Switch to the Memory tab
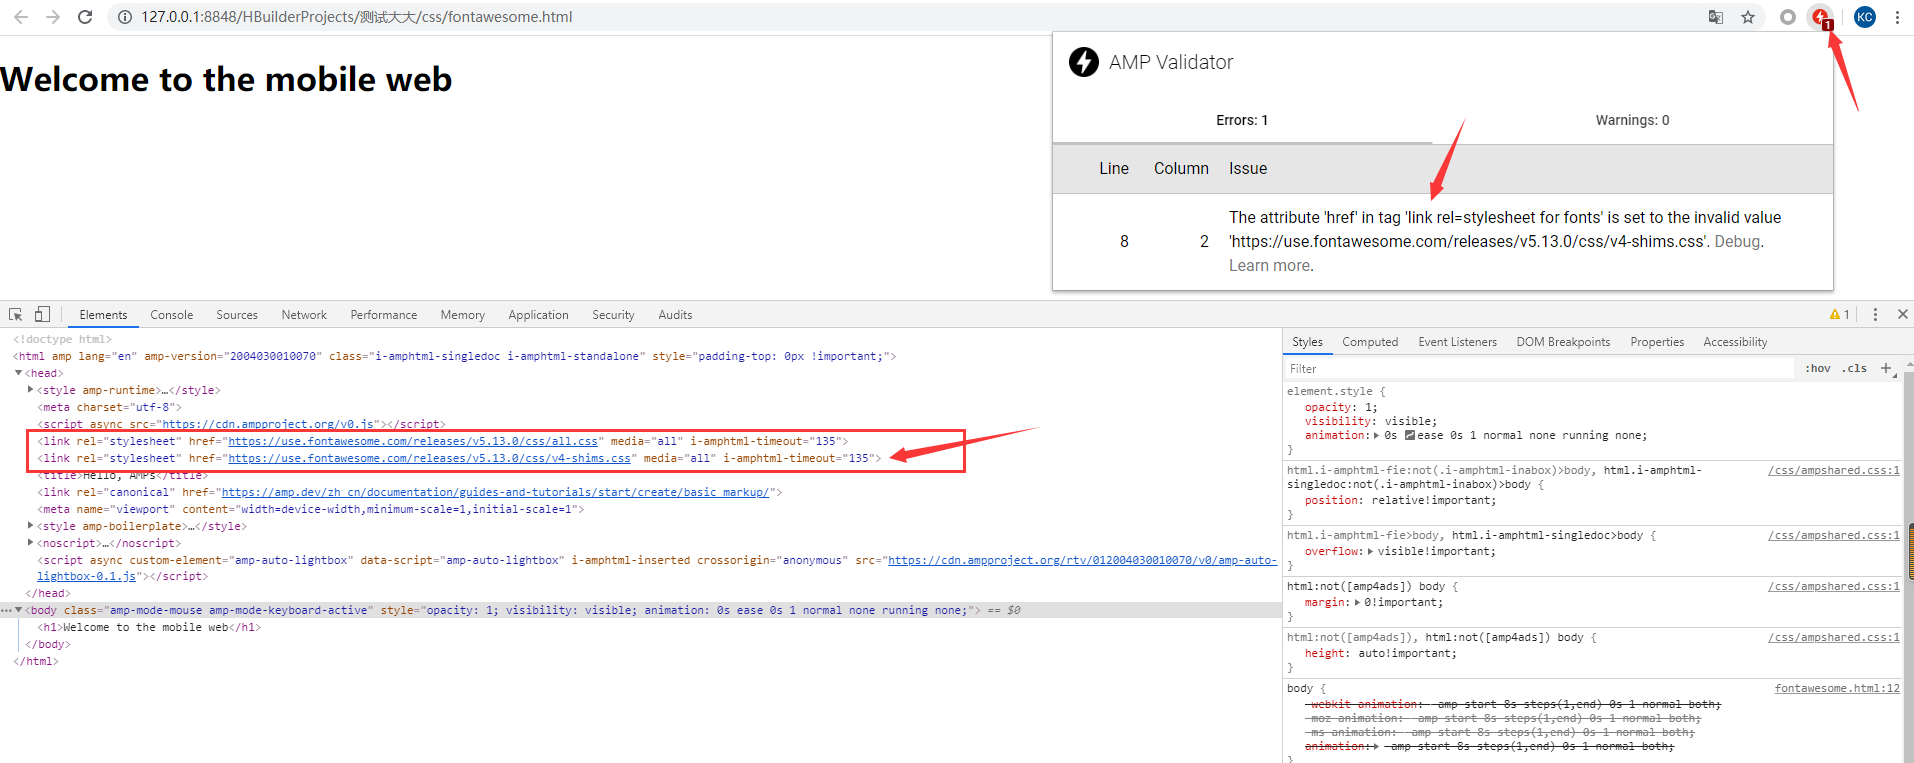 point(463,315)
